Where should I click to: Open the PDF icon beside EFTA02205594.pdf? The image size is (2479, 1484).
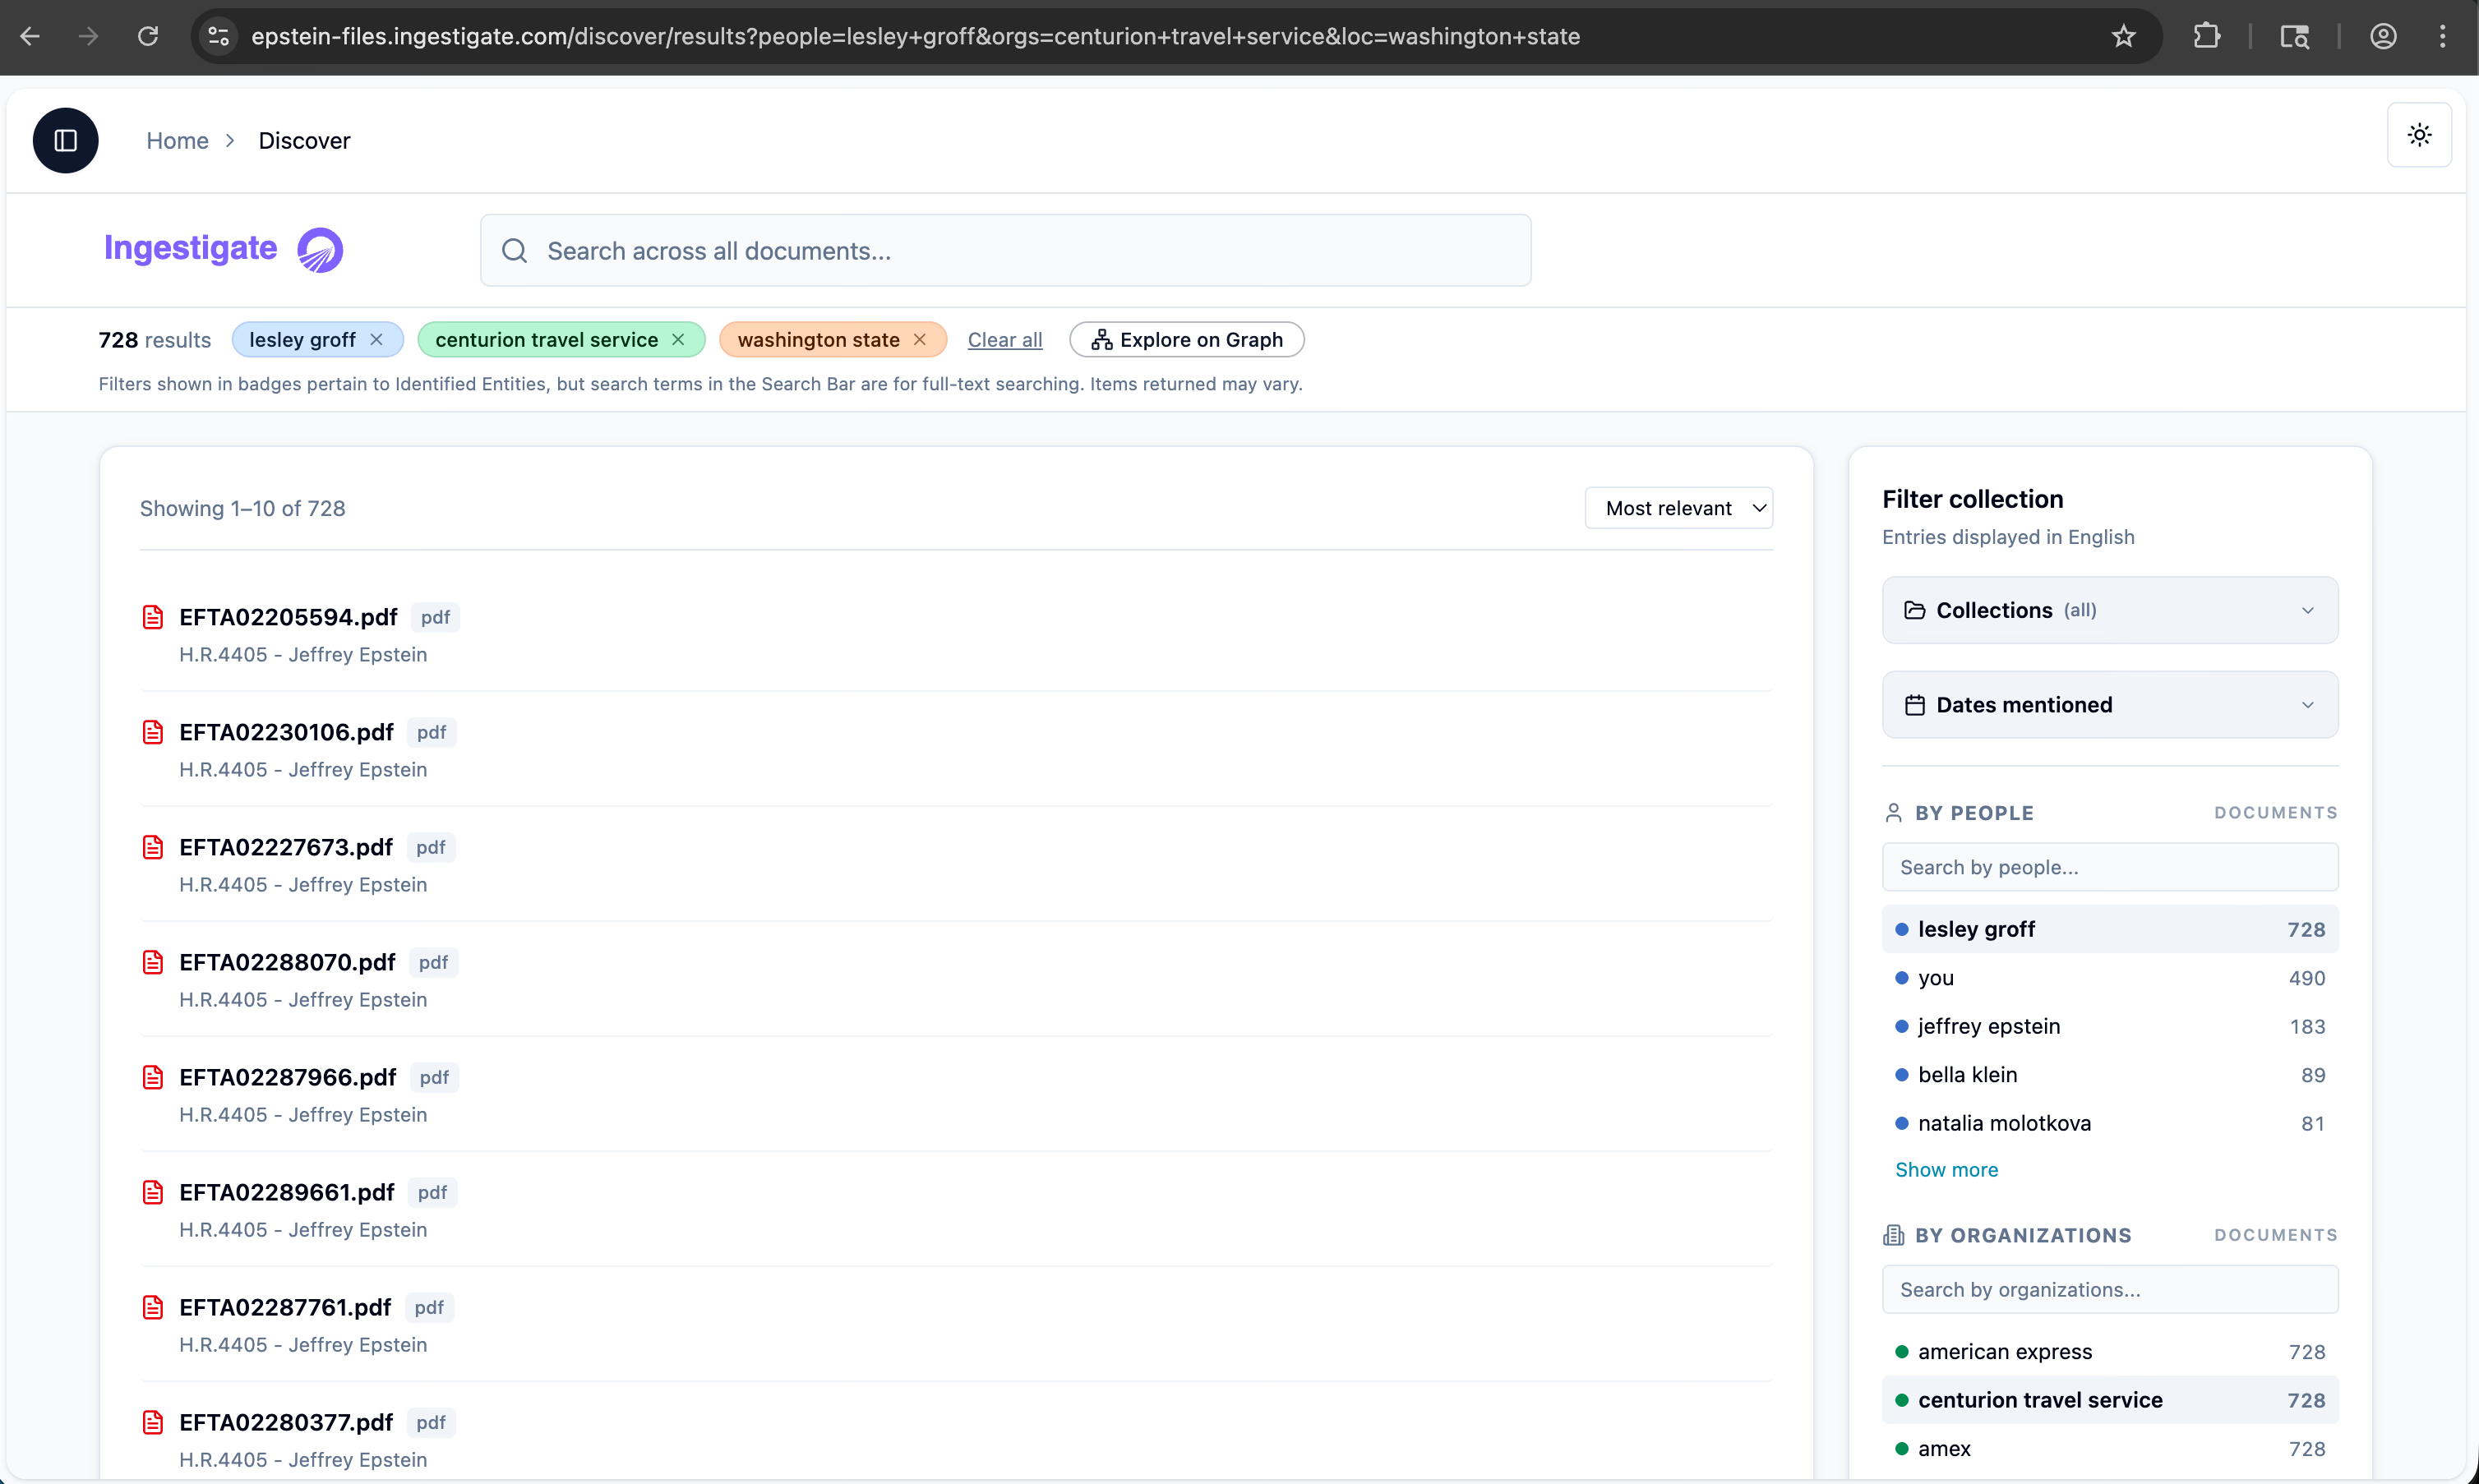click(152, 616)
